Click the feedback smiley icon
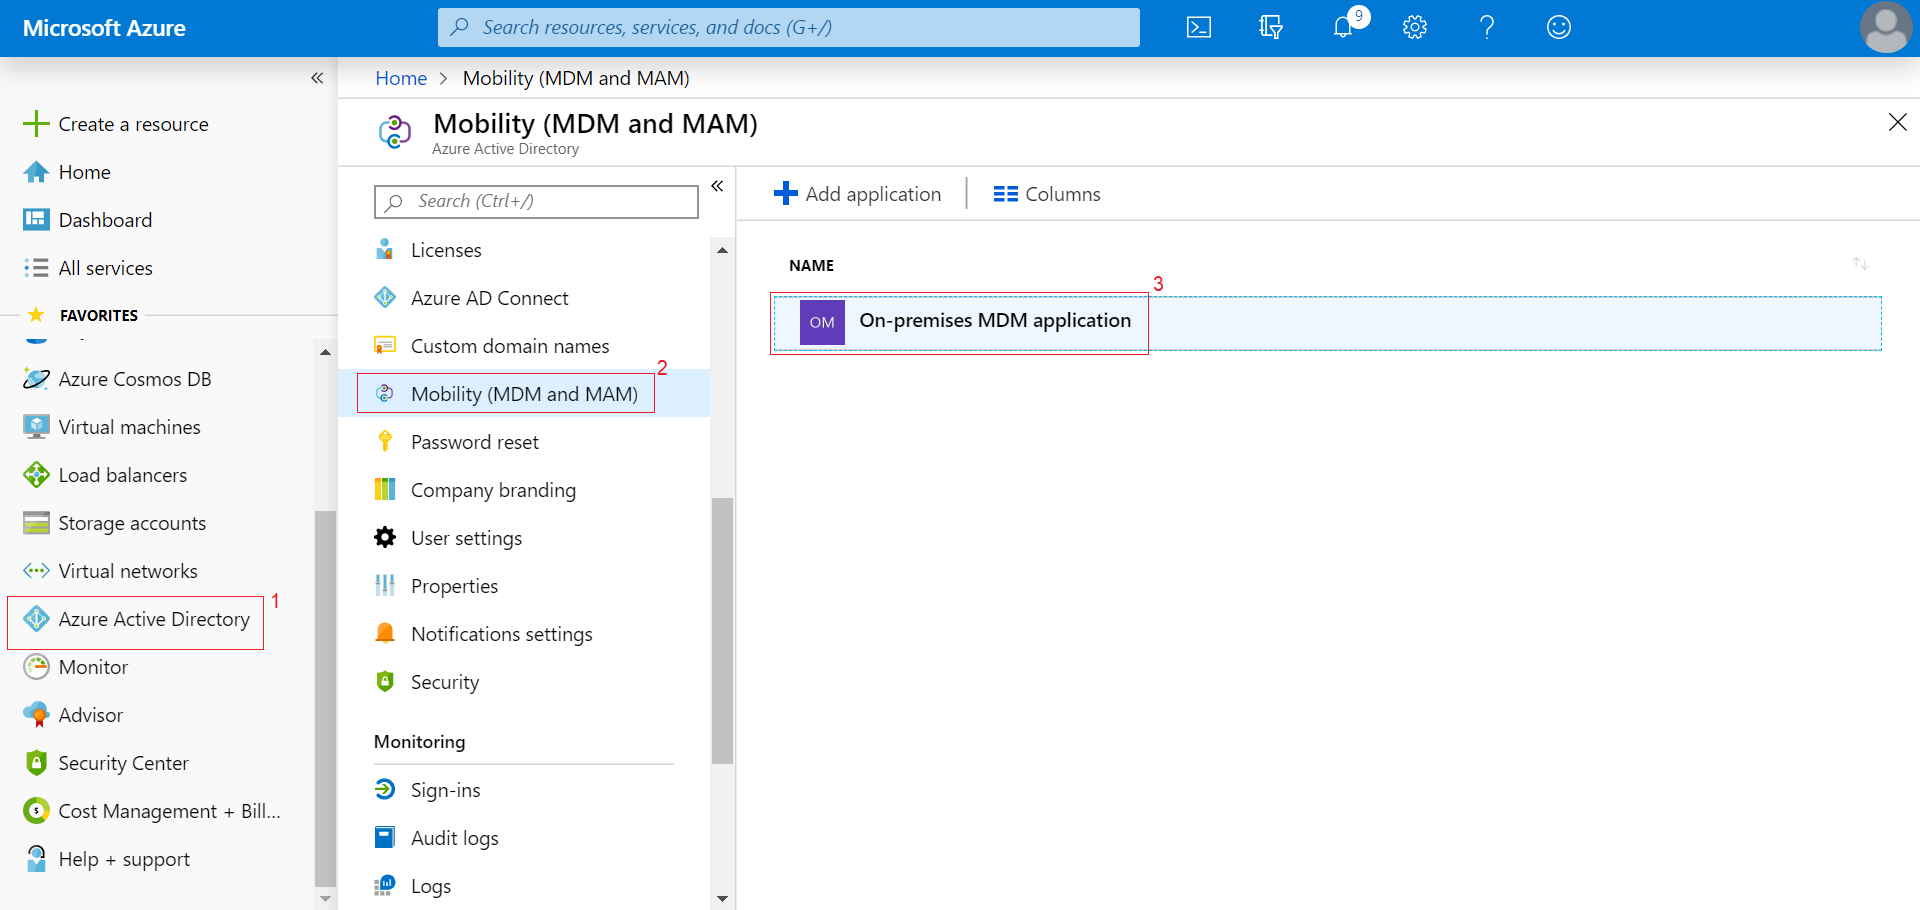The height and width of the screenshot is (910, 1920). point(1558,28)
